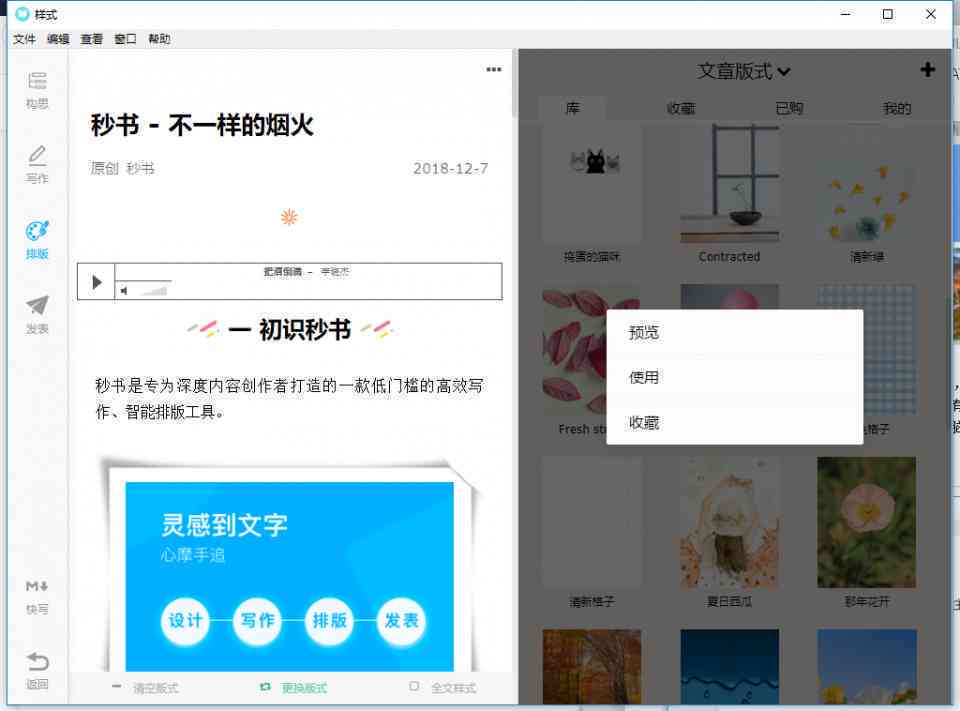The width and height of the screenshot is (960, 711).
Task: Select the 清新绿 yellow leaves thumbnail
Action: [867, 184]
